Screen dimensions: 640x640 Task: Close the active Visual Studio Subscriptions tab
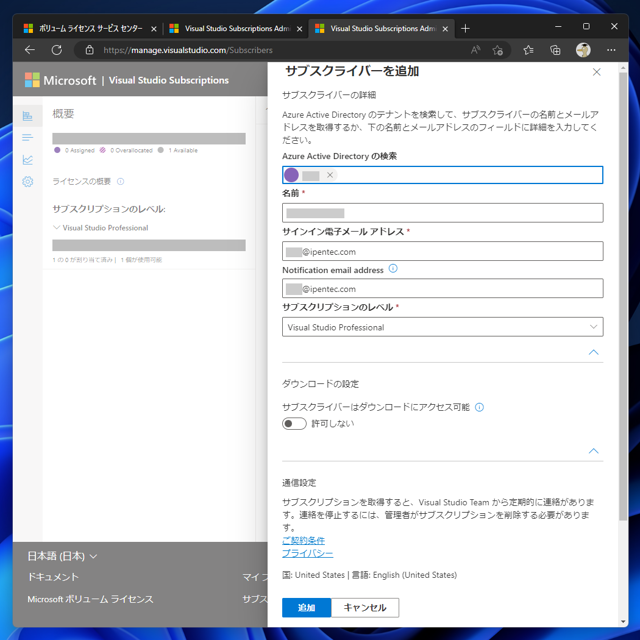tap(445, 29)
